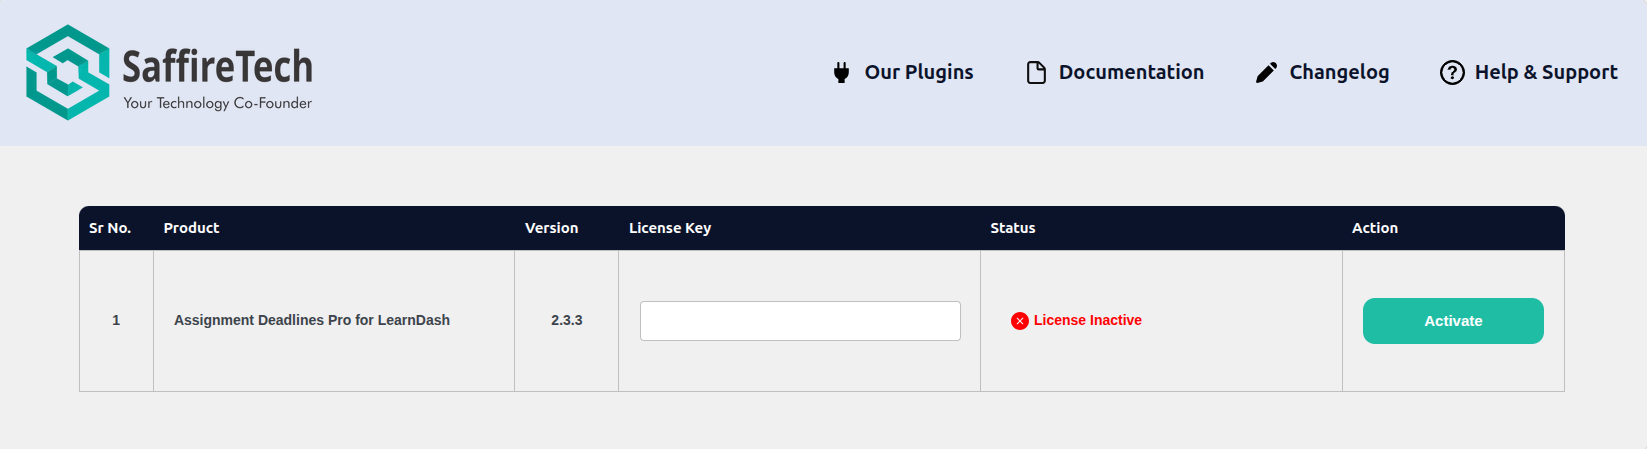This screenshot has height=449, width=1647.
Task: Click the SaffireTech hexagon logo icon
Action: click(68, 73)
